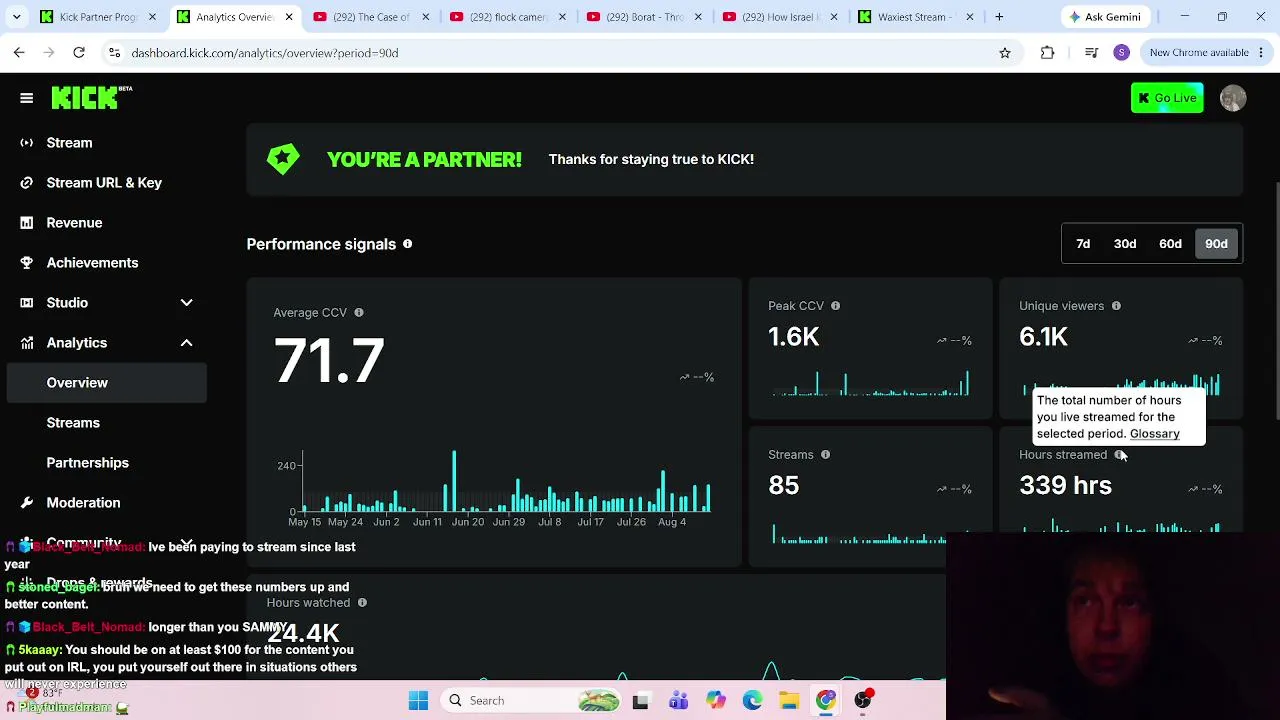The image size is (1280, 720).
Task: Select the 60d period
Action: (x=1170, y=244)
